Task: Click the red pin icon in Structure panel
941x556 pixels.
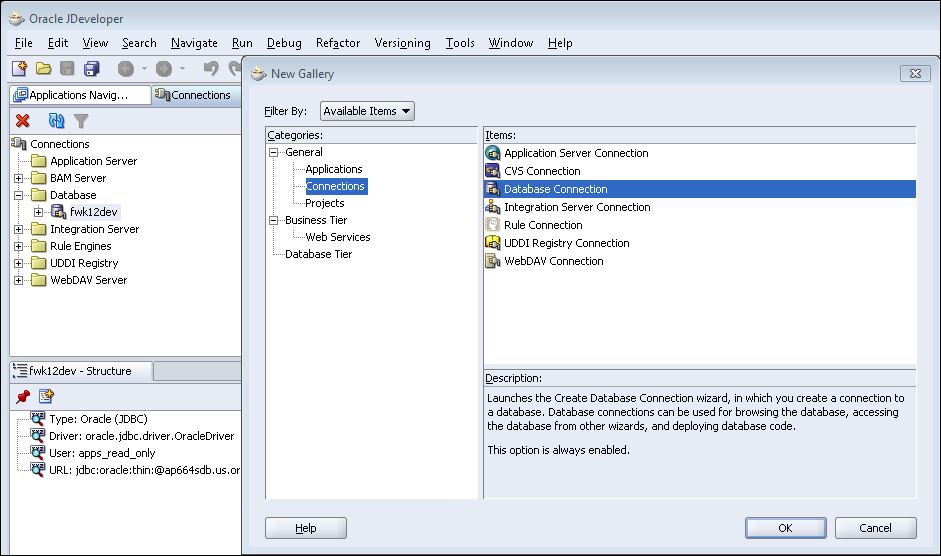Action: click(23, 396)
